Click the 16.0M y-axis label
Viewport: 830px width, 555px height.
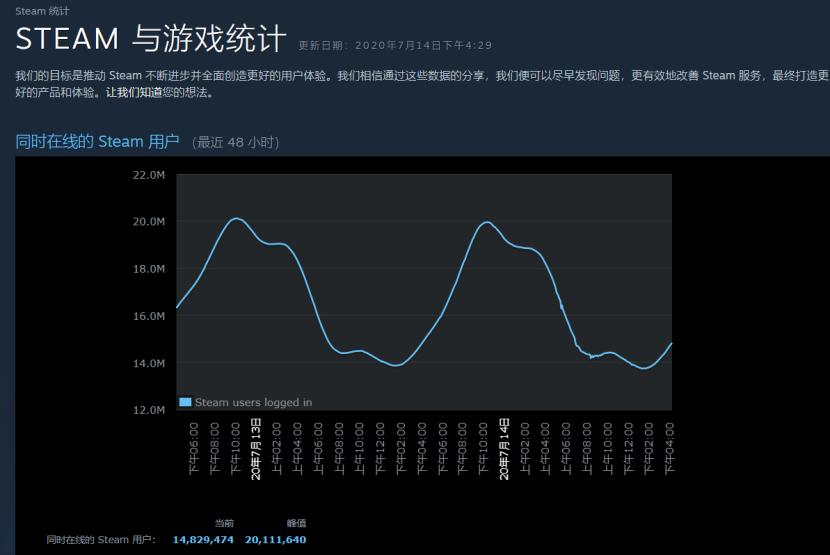(149, 316)
